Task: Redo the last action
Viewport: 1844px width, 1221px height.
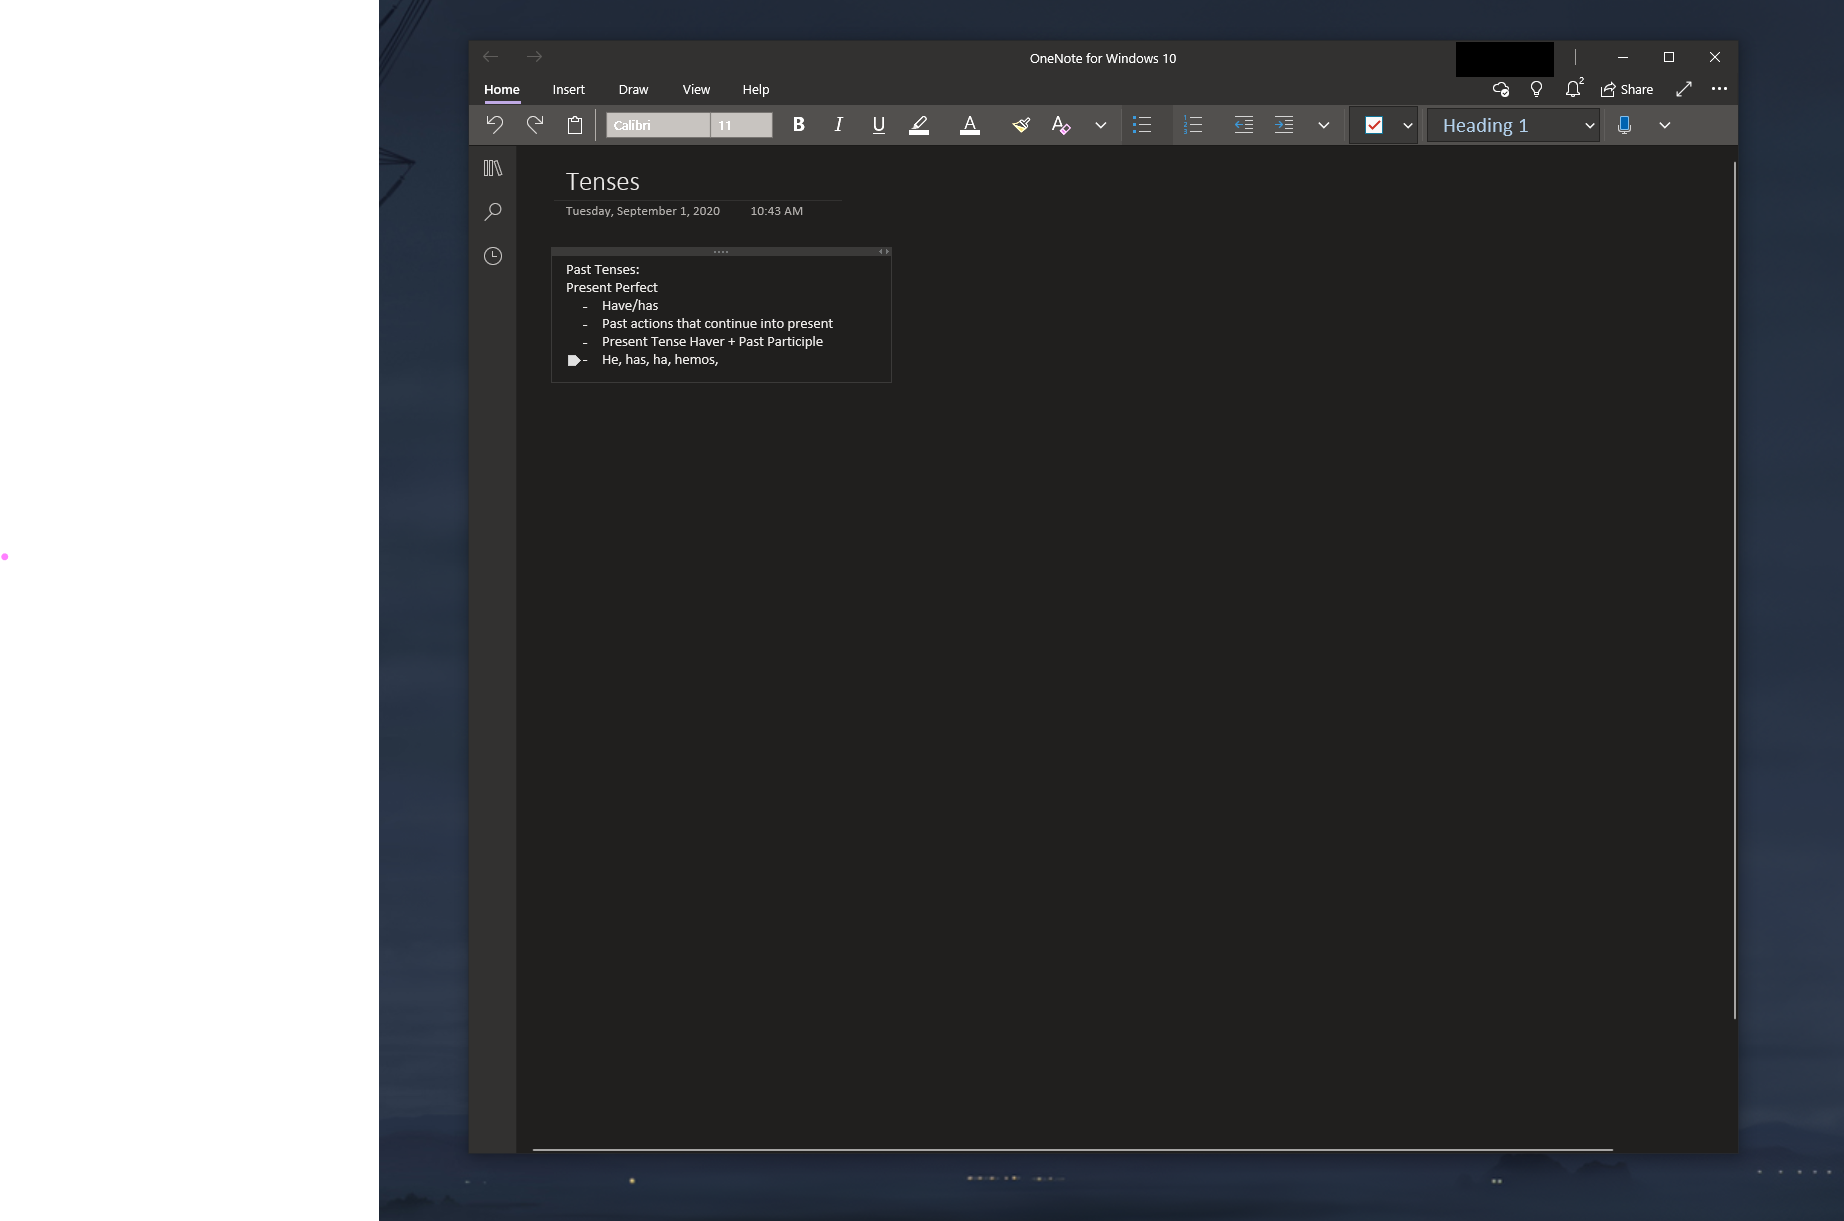Action: (535, 125)
